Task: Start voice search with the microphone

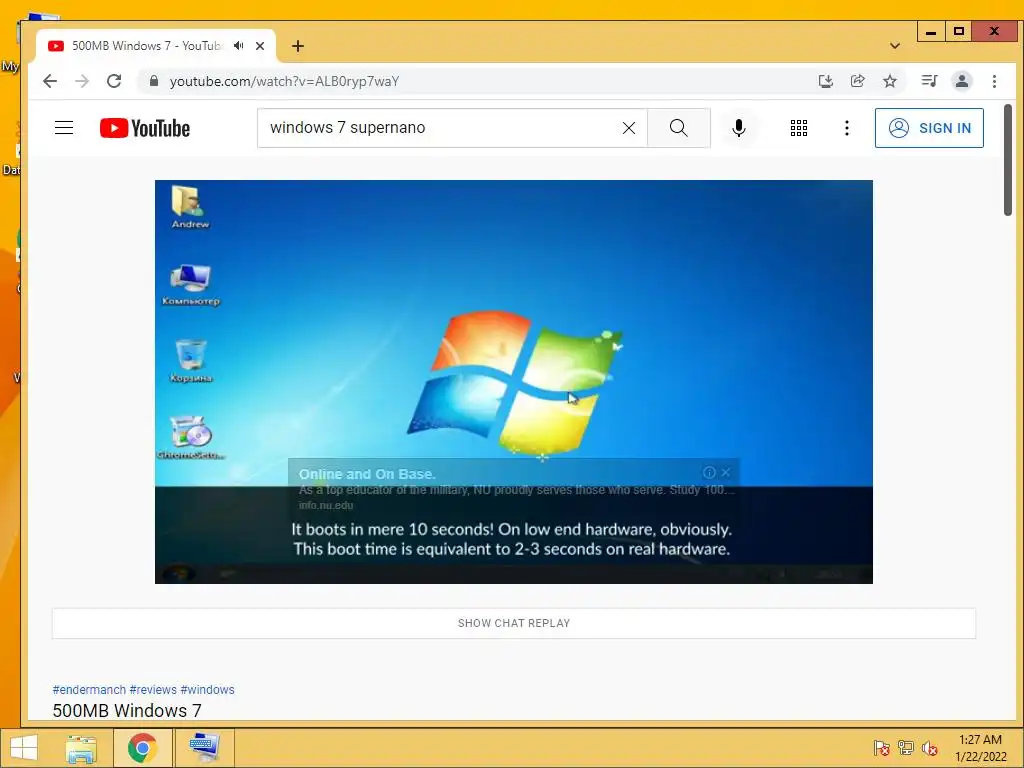Action: [x=739, y=128]
